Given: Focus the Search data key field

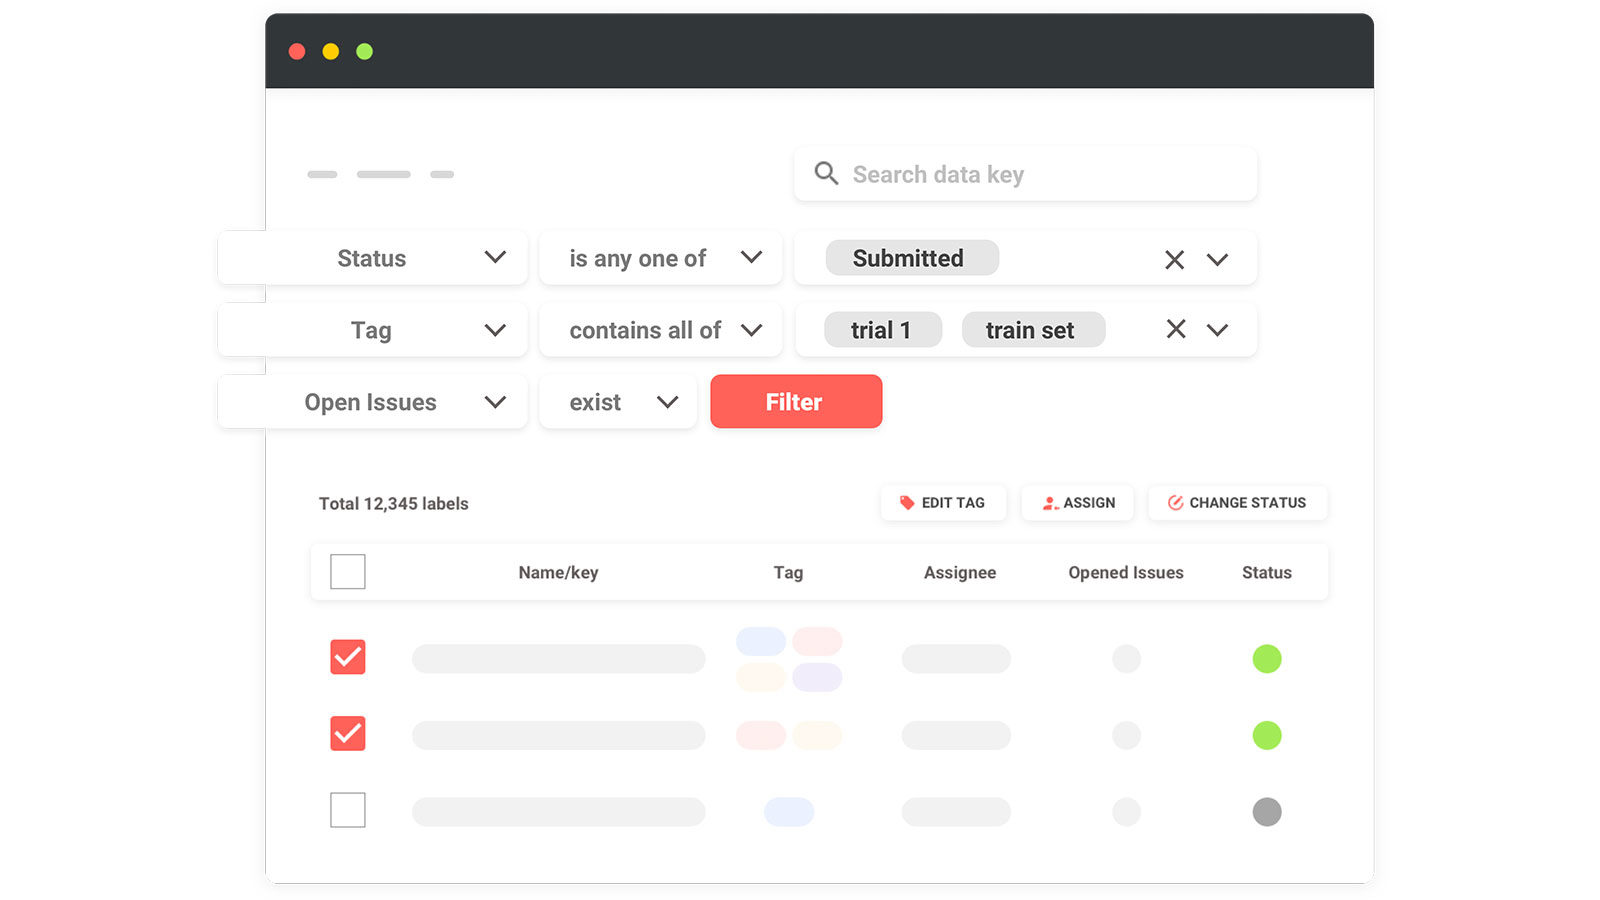Looking at the screenshot, I should coord(1025,174).
